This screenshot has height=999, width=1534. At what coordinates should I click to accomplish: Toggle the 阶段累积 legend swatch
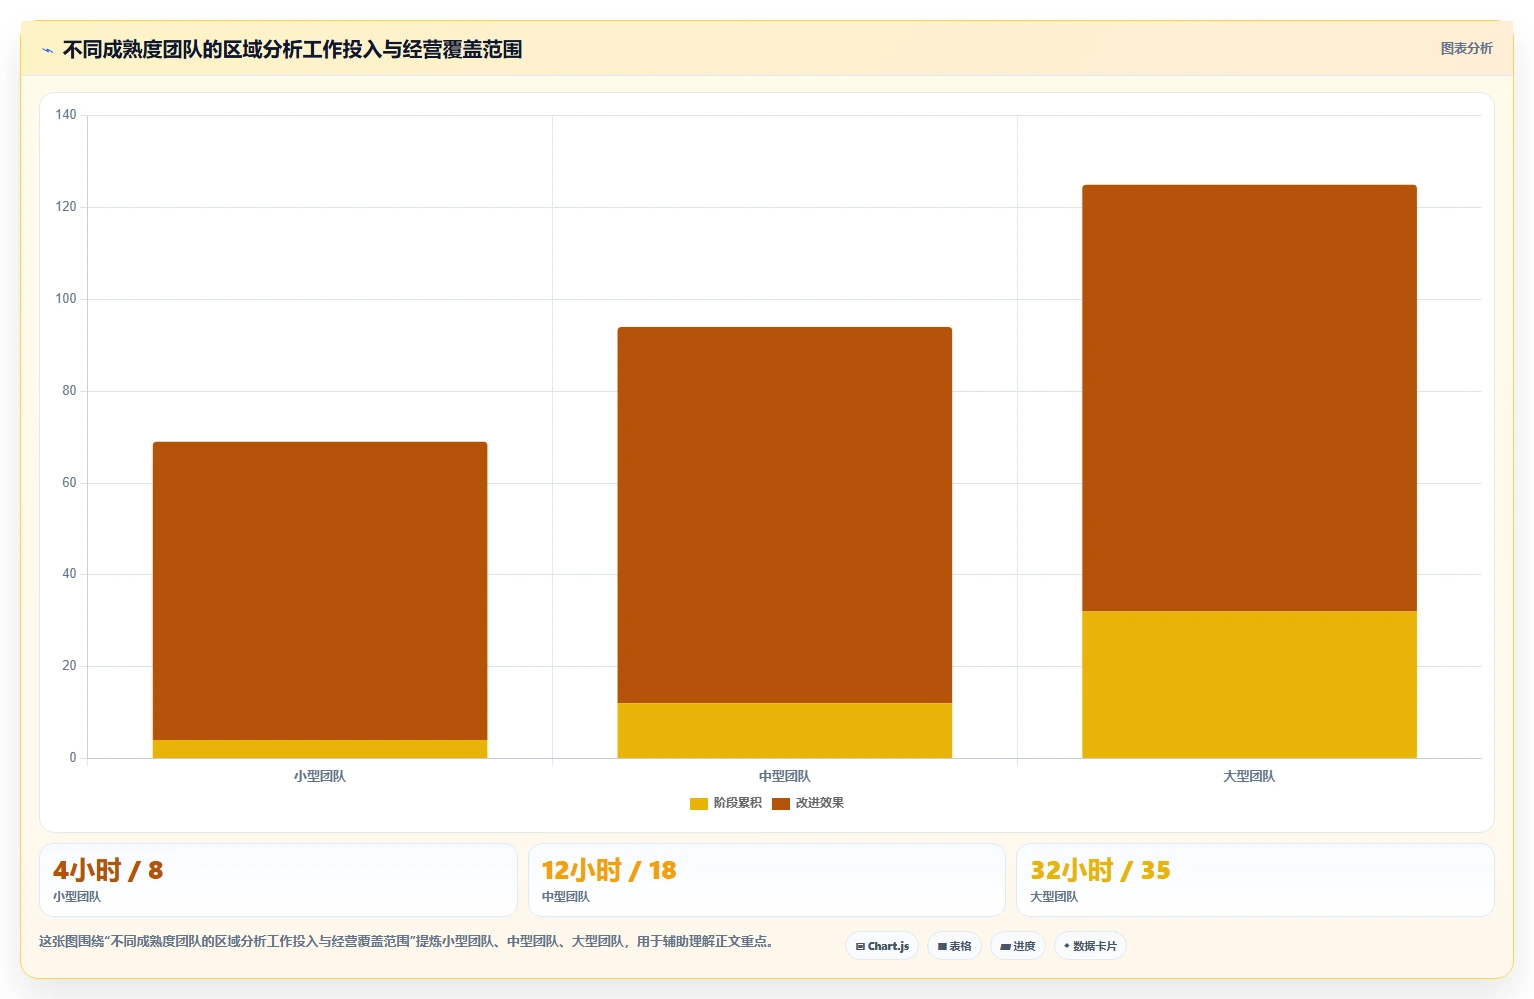(699, 804)
